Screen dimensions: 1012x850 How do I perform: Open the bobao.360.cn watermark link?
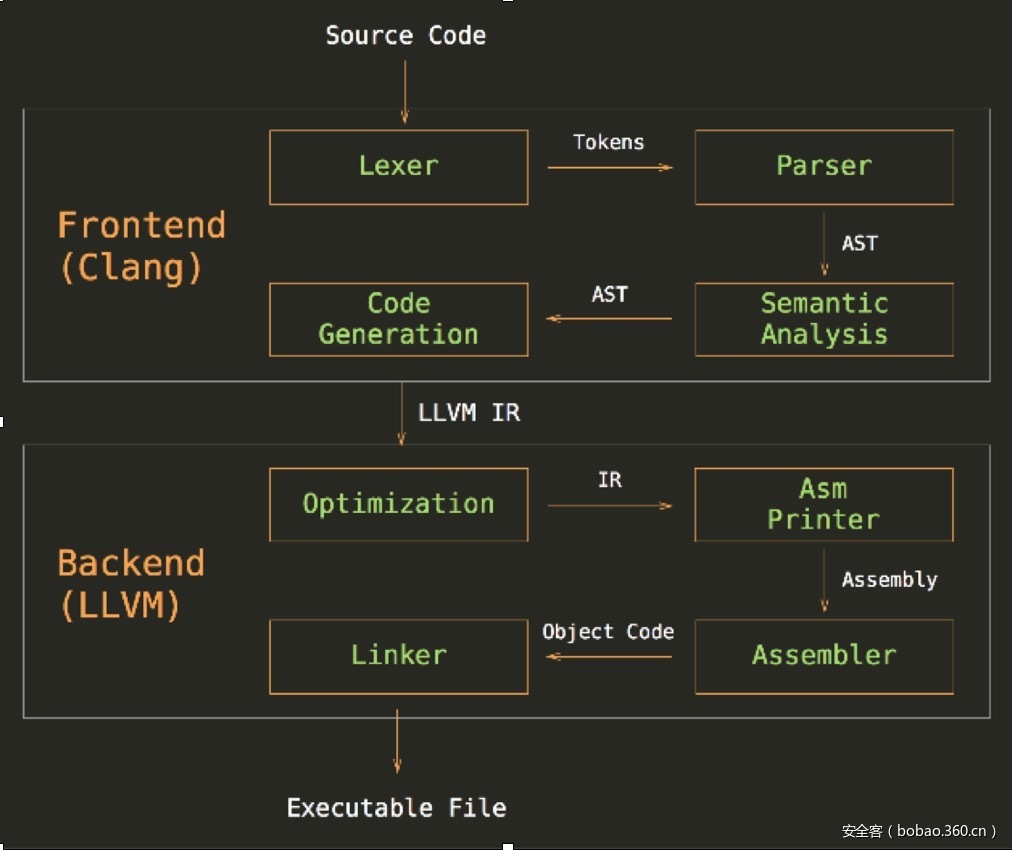click(919, 831)
